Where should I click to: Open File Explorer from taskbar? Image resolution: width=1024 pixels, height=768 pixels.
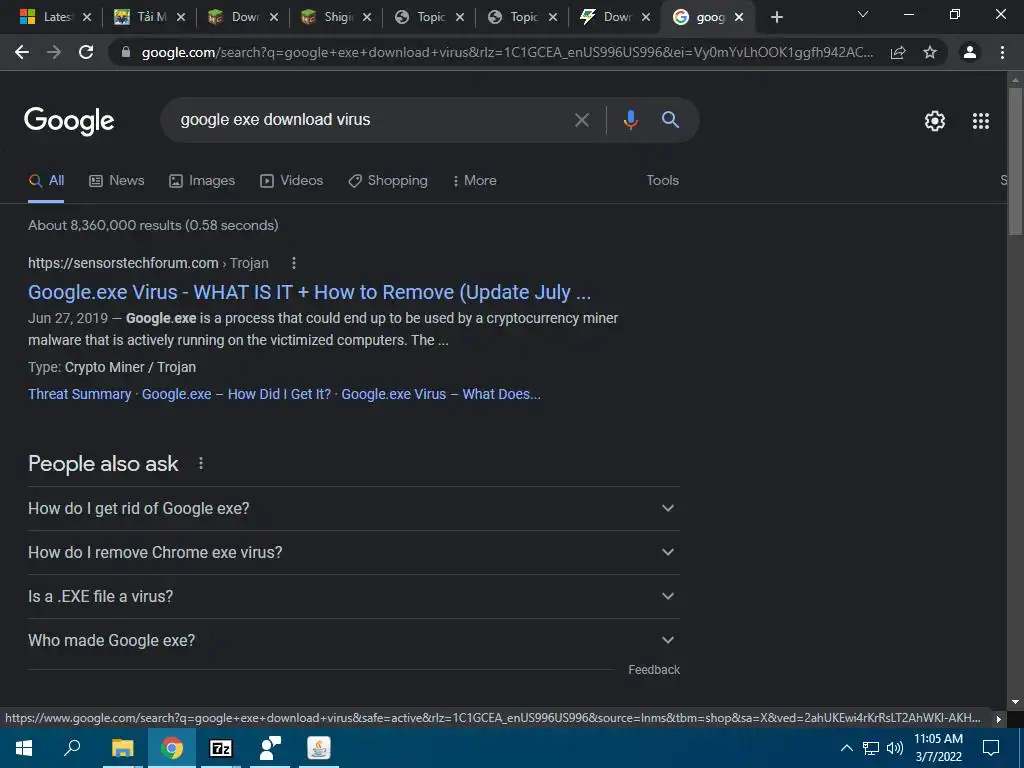[x=122, y=748]
